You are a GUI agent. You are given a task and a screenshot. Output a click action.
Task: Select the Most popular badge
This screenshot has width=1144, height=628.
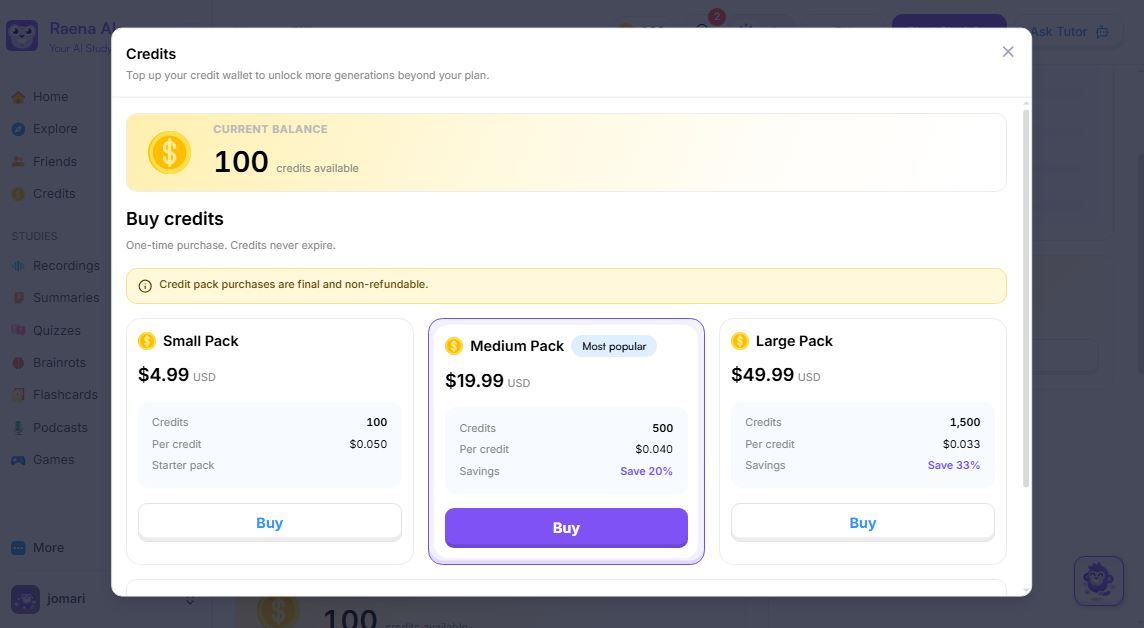tap(614, 346)
